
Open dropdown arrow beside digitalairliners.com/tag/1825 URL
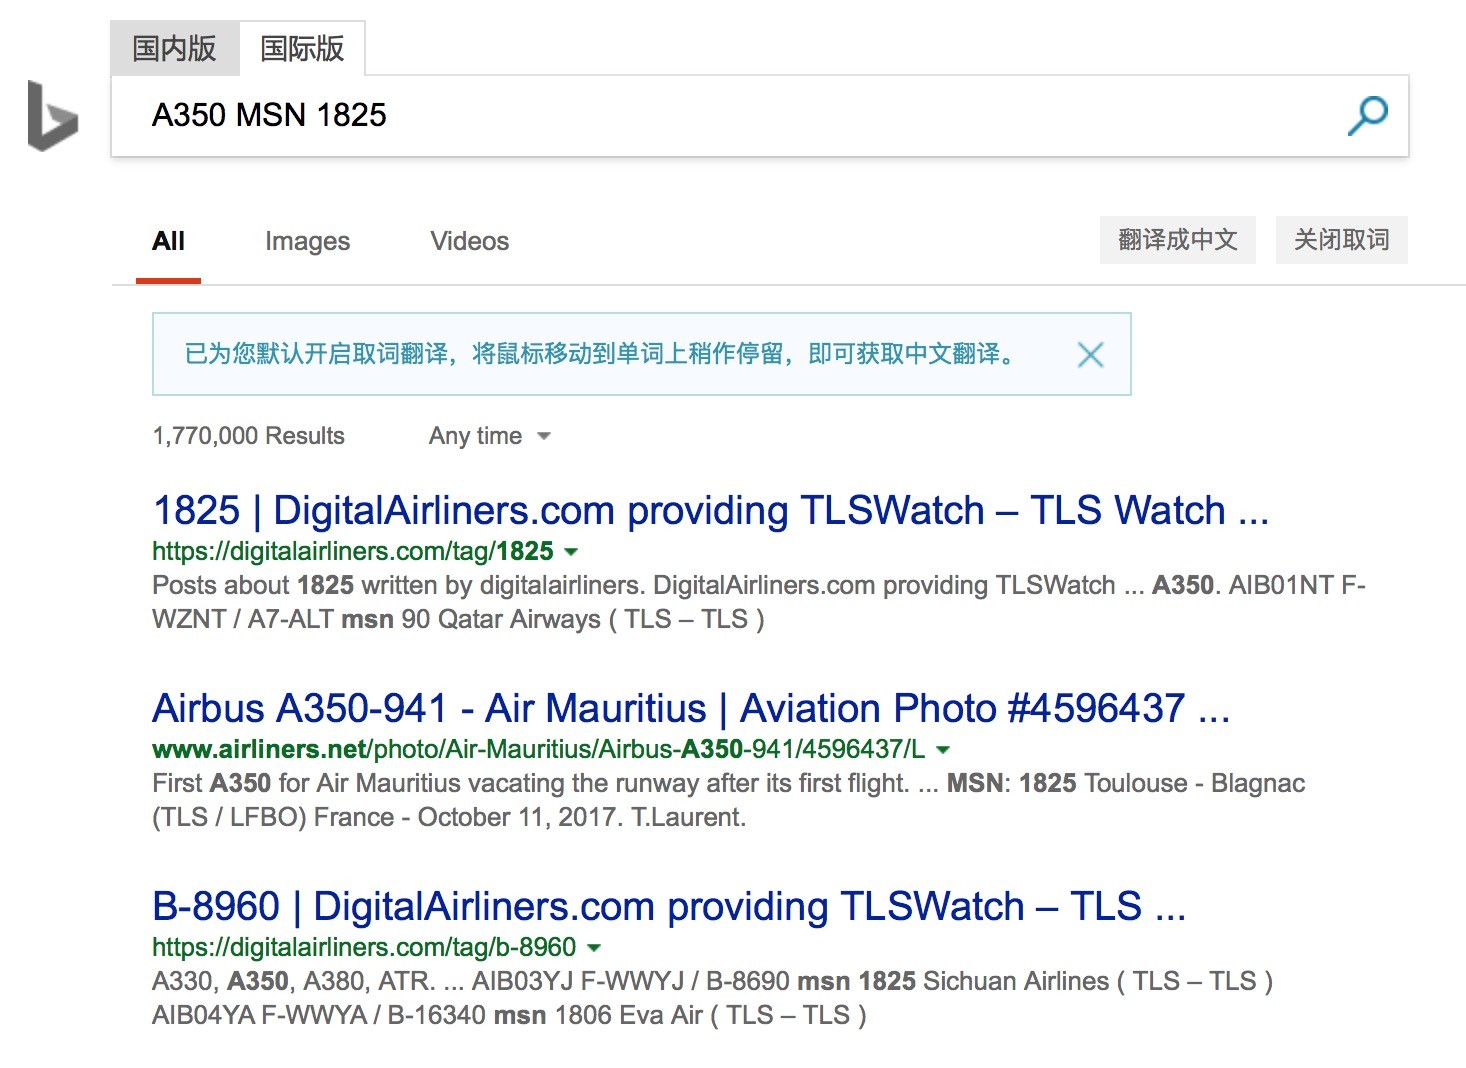571,551
